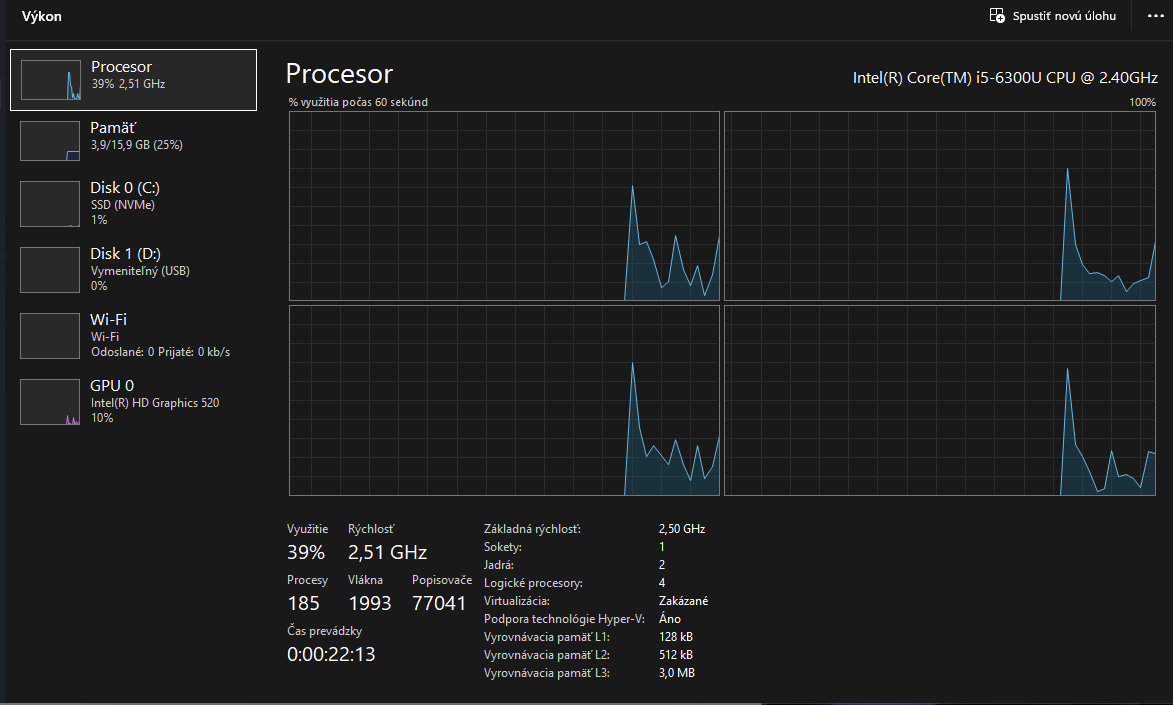The height and width of the screenshot is (705, 1173).
Task: Open the Vymeniteľný (USB) disk entry text
Action: pos(140,271)
